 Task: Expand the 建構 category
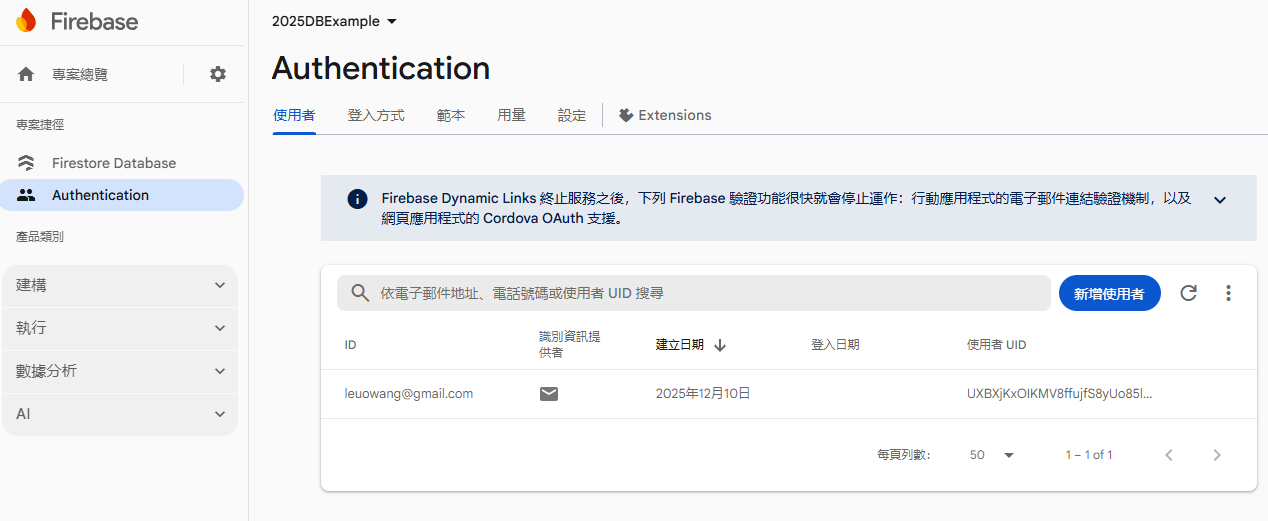pyautogui.click(x=121, y=285)
